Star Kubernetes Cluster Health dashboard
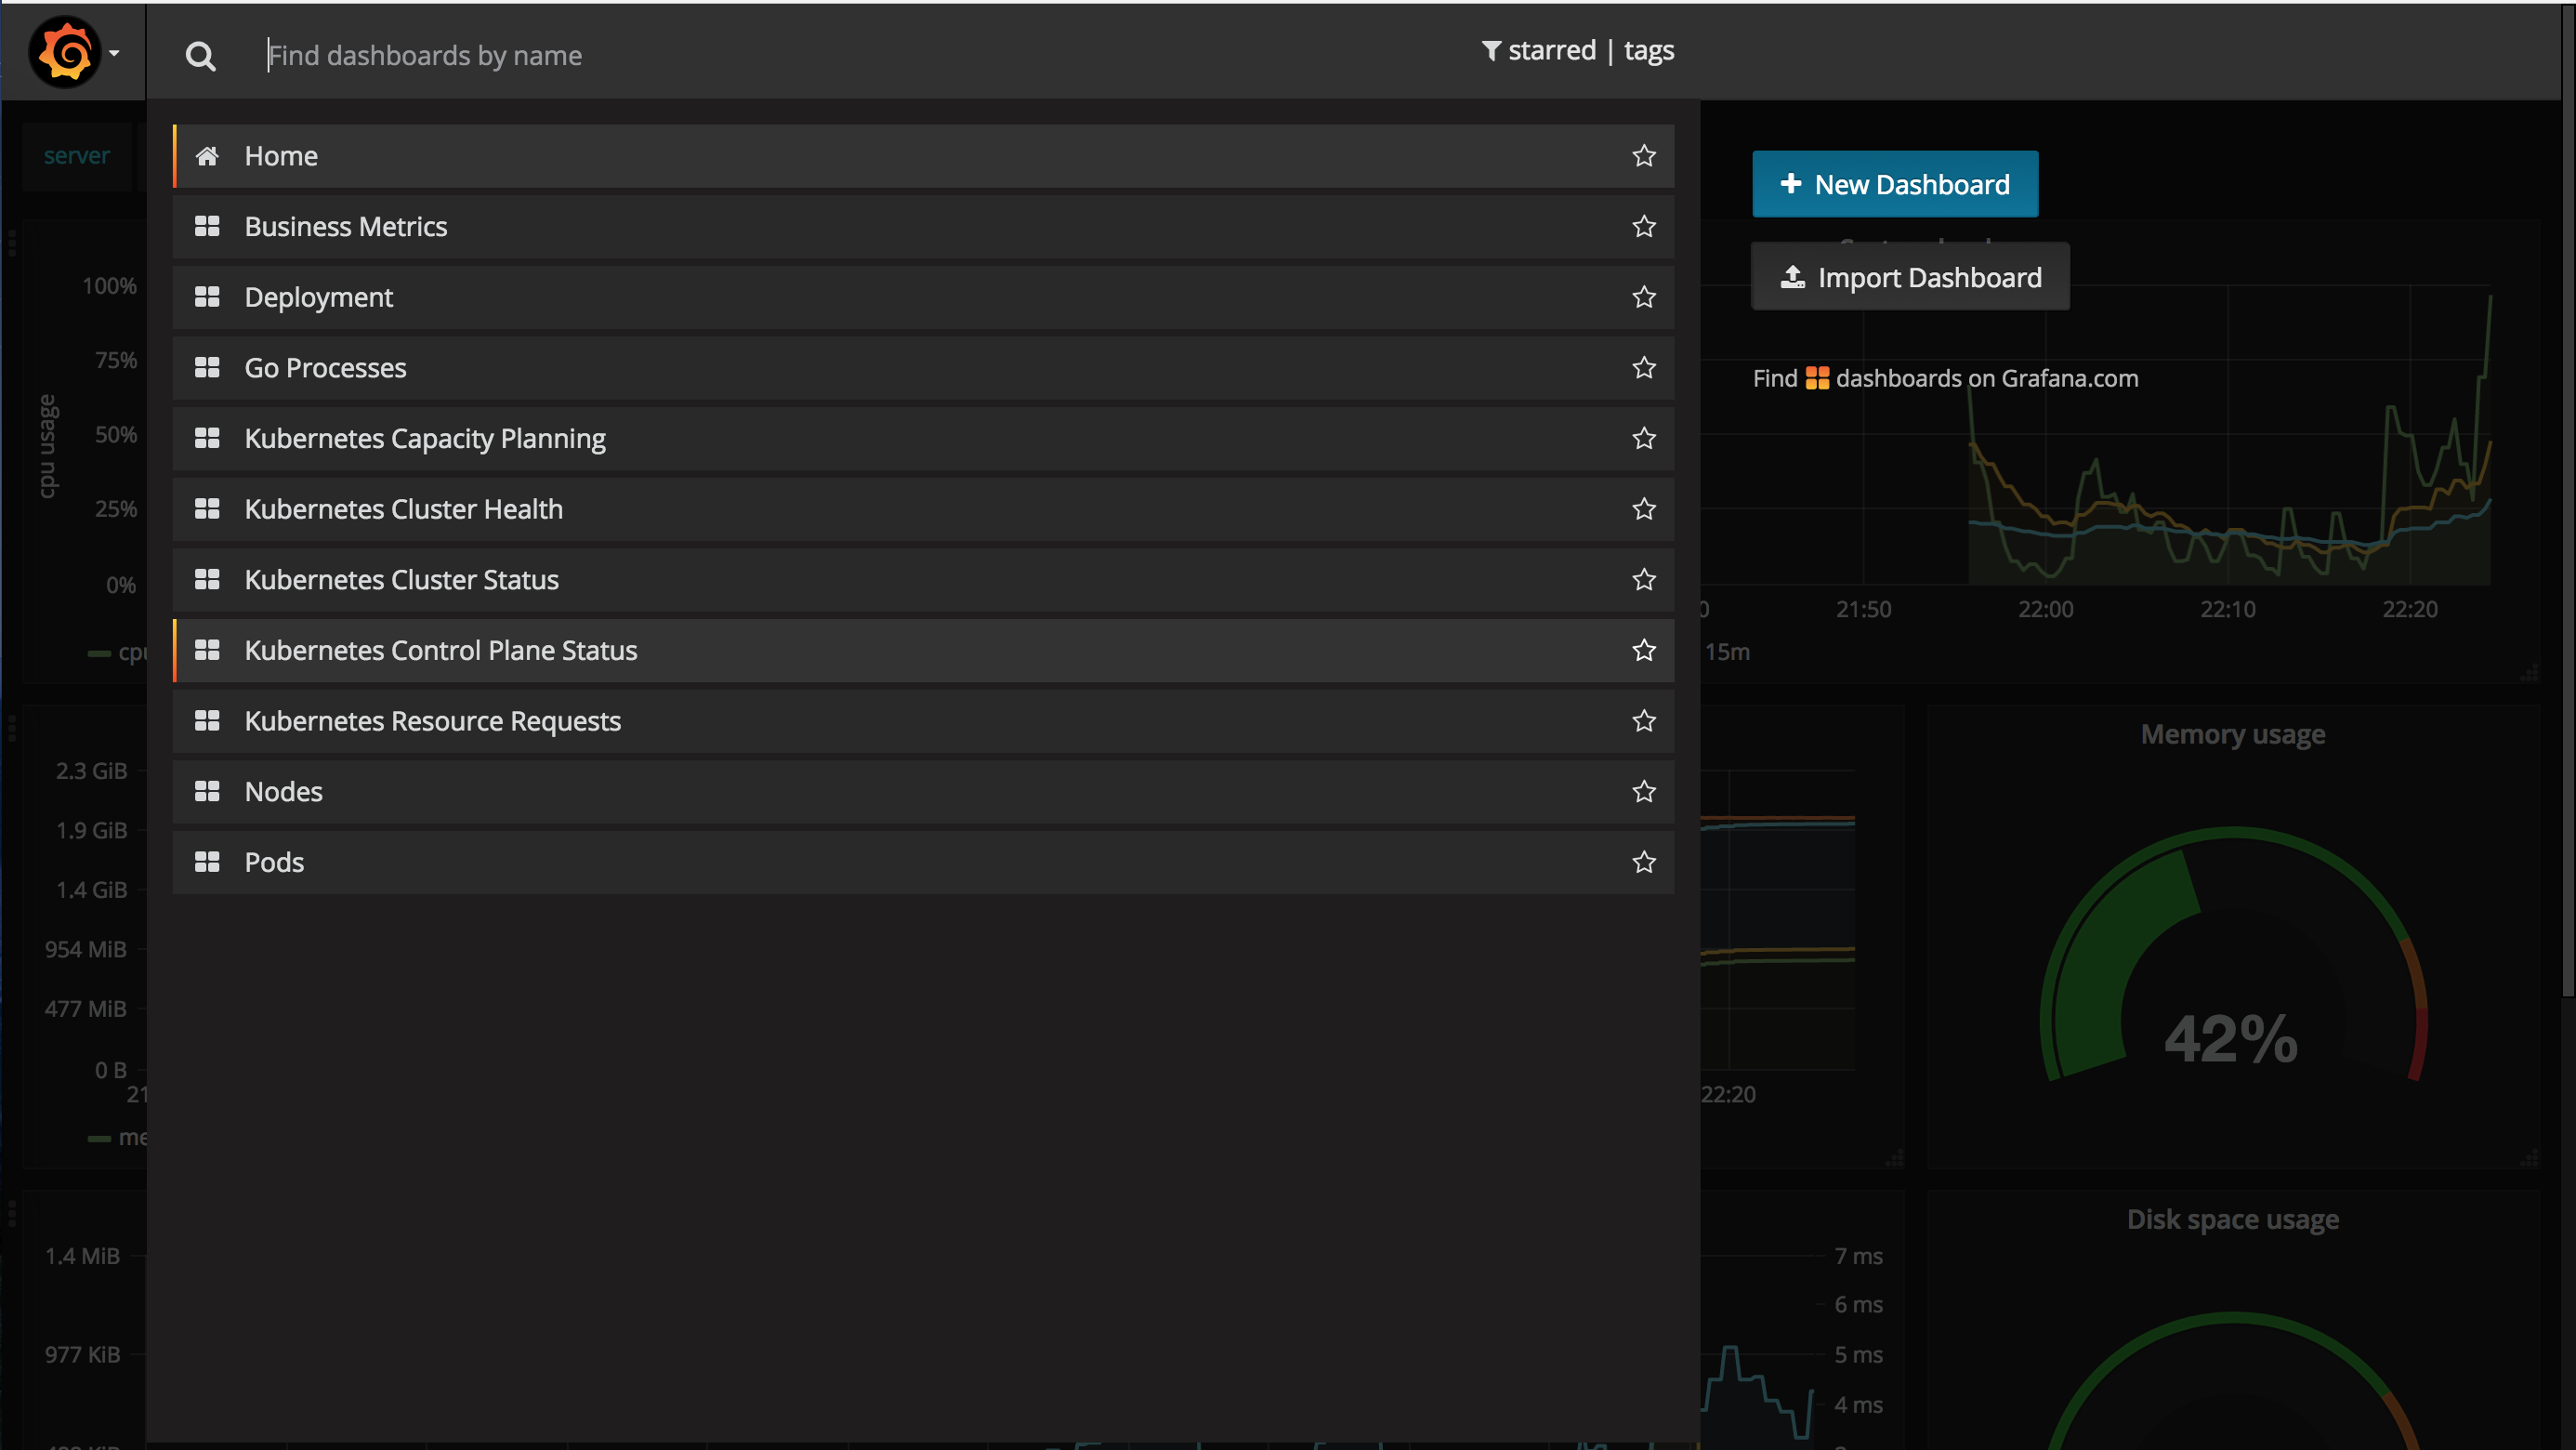The height and width of the screenshot is (1450, 2576). pyautogui.click(x=1644, y=509)
